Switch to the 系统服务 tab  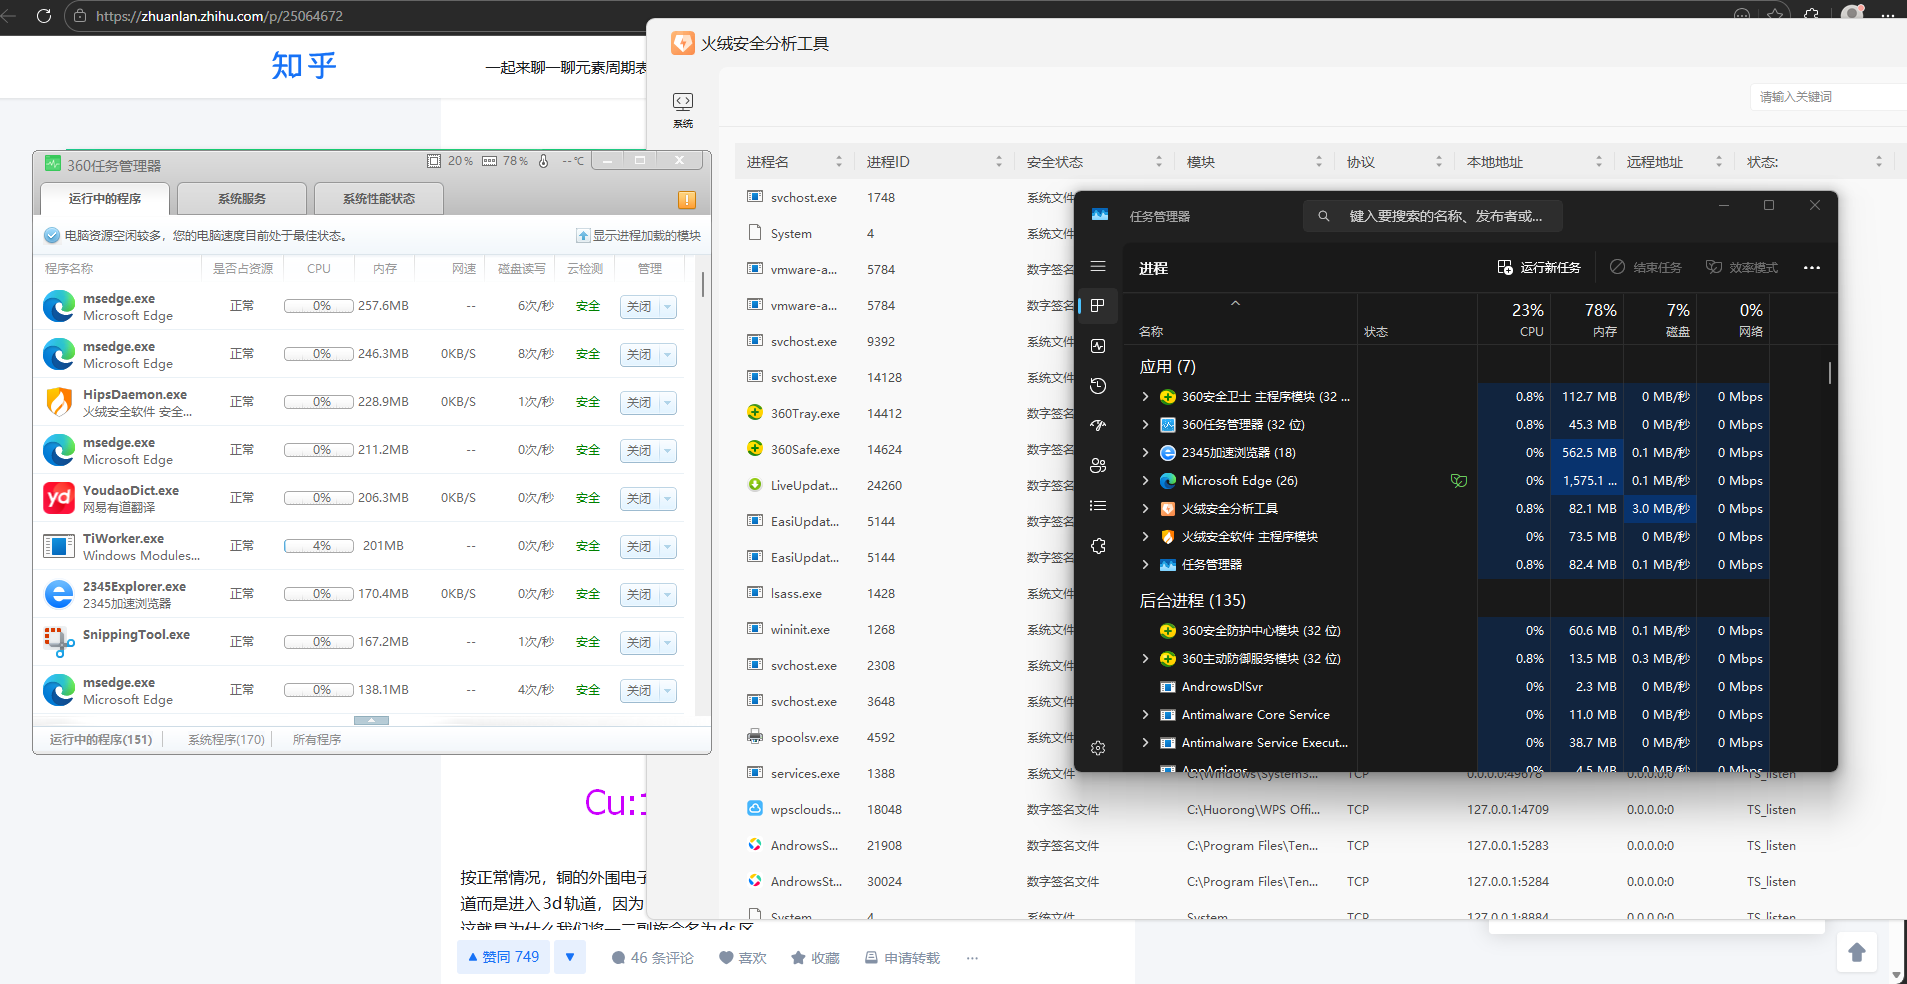[x=242, y=199]
